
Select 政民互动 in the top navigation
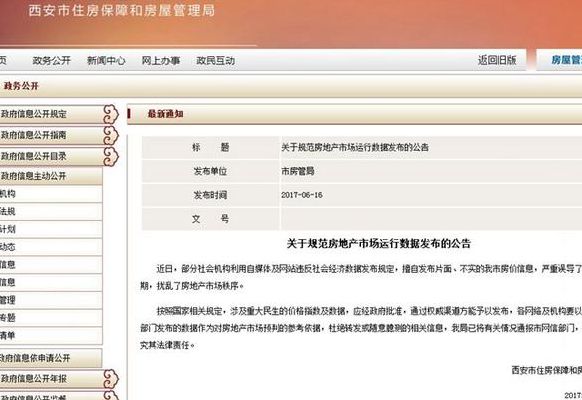[215, 60]
